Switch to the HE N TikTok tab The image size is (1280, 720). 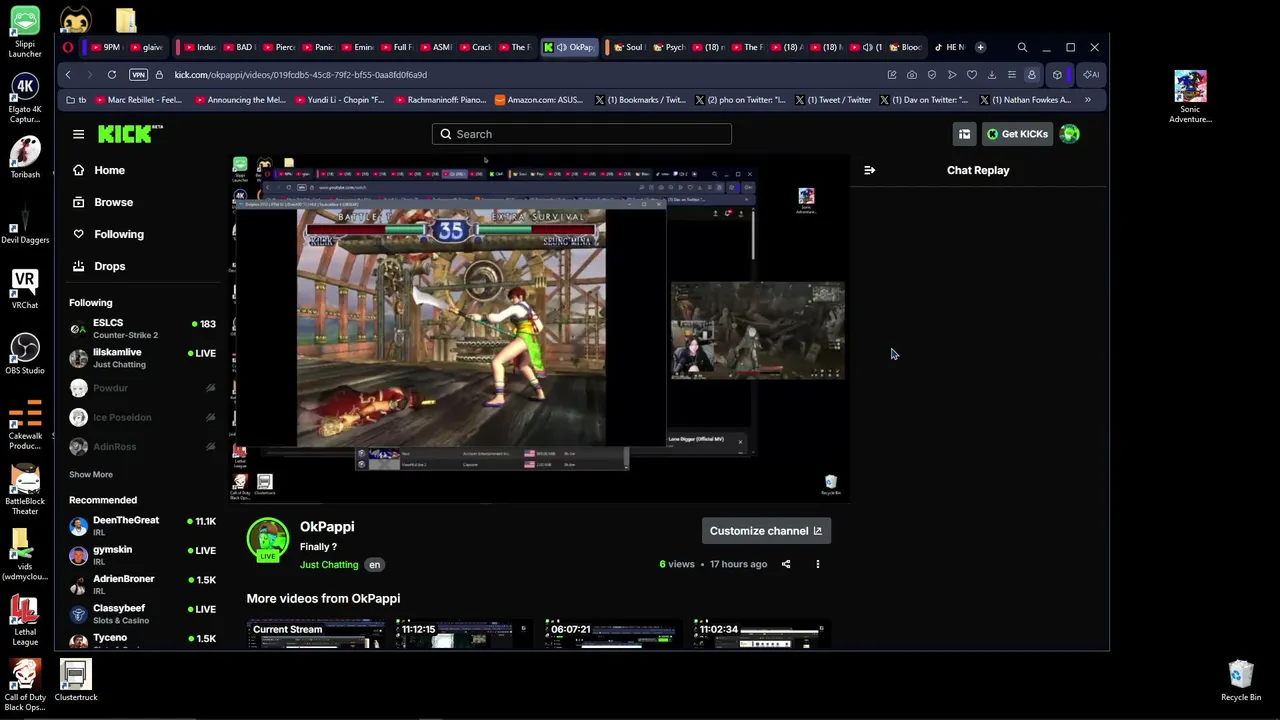point(949,47)
